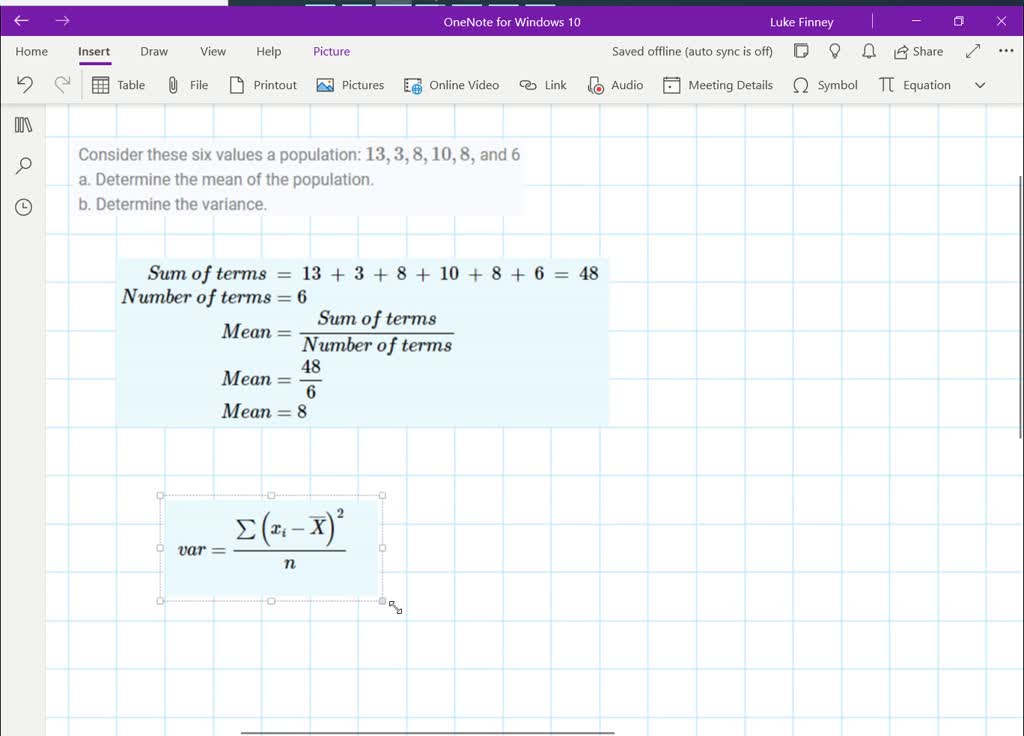The width and height of the screenshot is (1024, 736).
Task: Switch to the Draw tab
Action: (154, 51)
